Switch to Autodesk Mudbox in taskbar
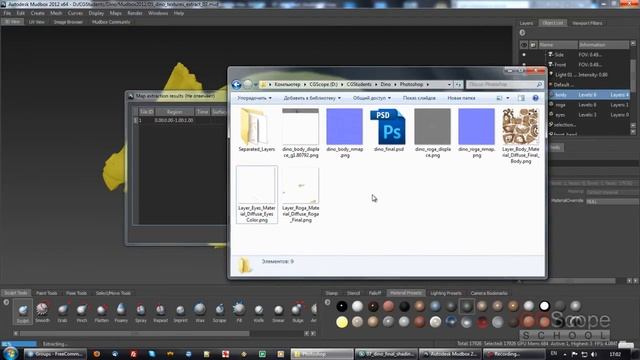 tap(450, 353)
